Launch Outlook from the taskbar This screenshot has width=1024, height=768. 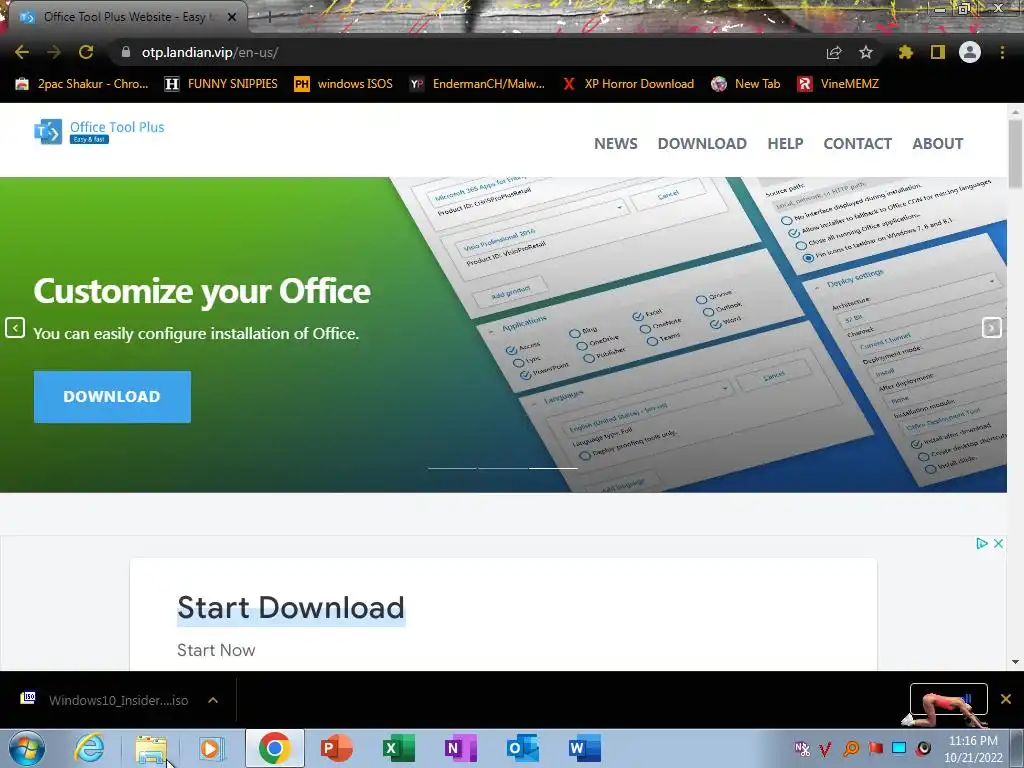point(522,748)
